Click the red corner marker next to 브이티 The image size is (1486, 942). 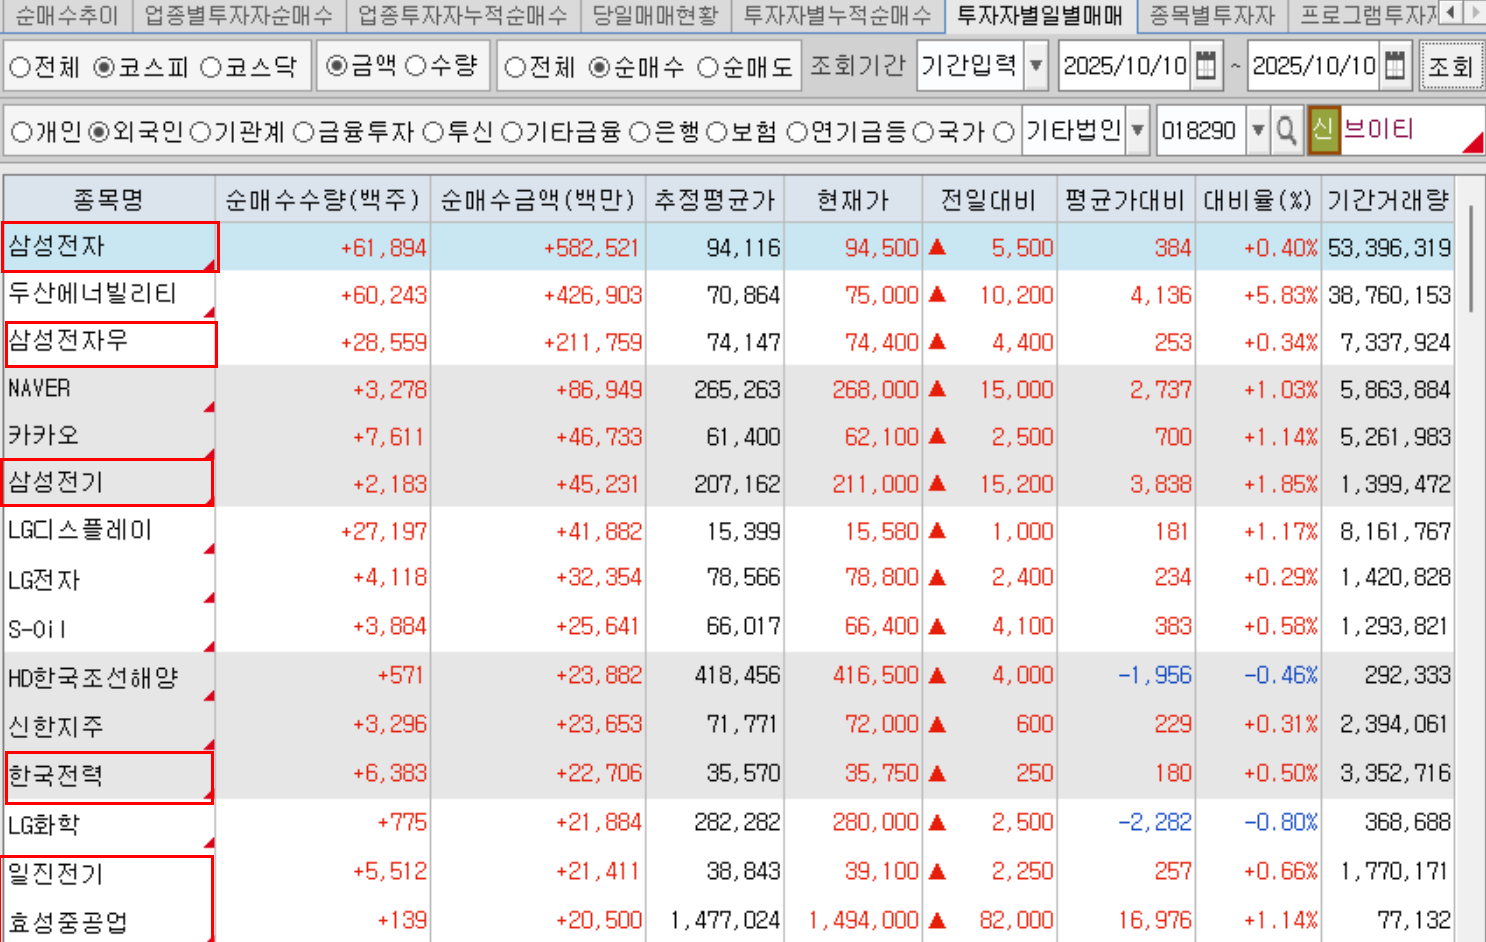coord(1471,145)
